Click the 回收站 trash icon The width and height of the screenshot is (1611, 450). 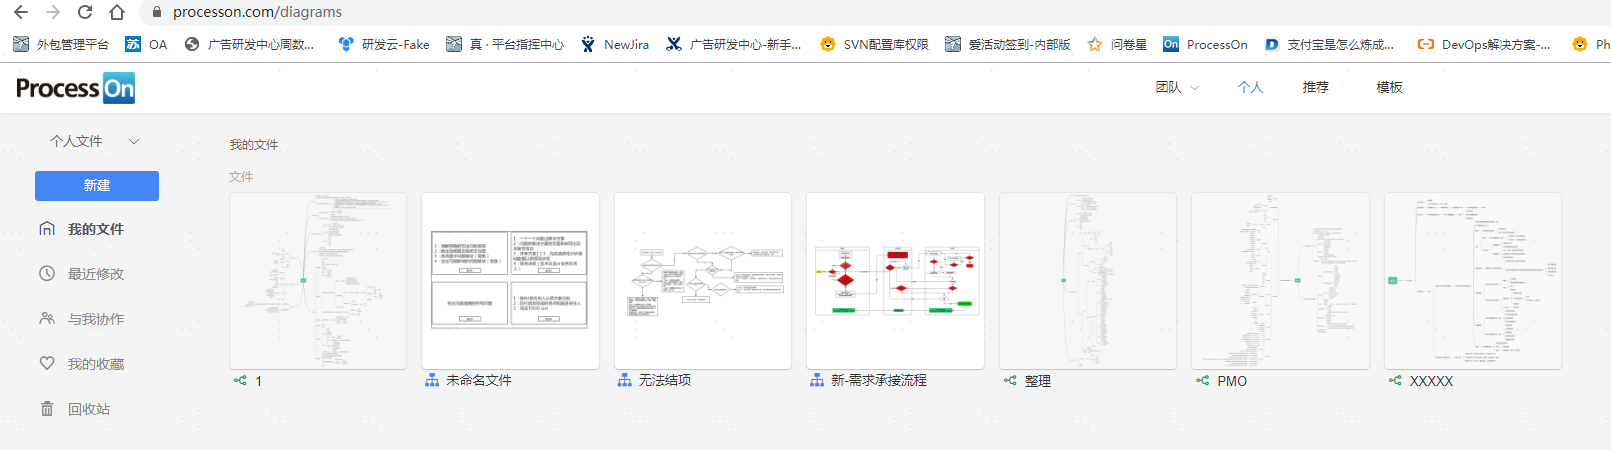(x=47, y=408)
